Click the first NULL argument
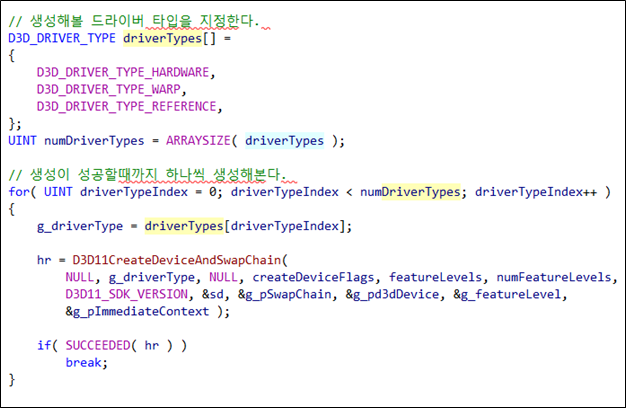This screenshot has height=408, width=626. coord(79,277)
